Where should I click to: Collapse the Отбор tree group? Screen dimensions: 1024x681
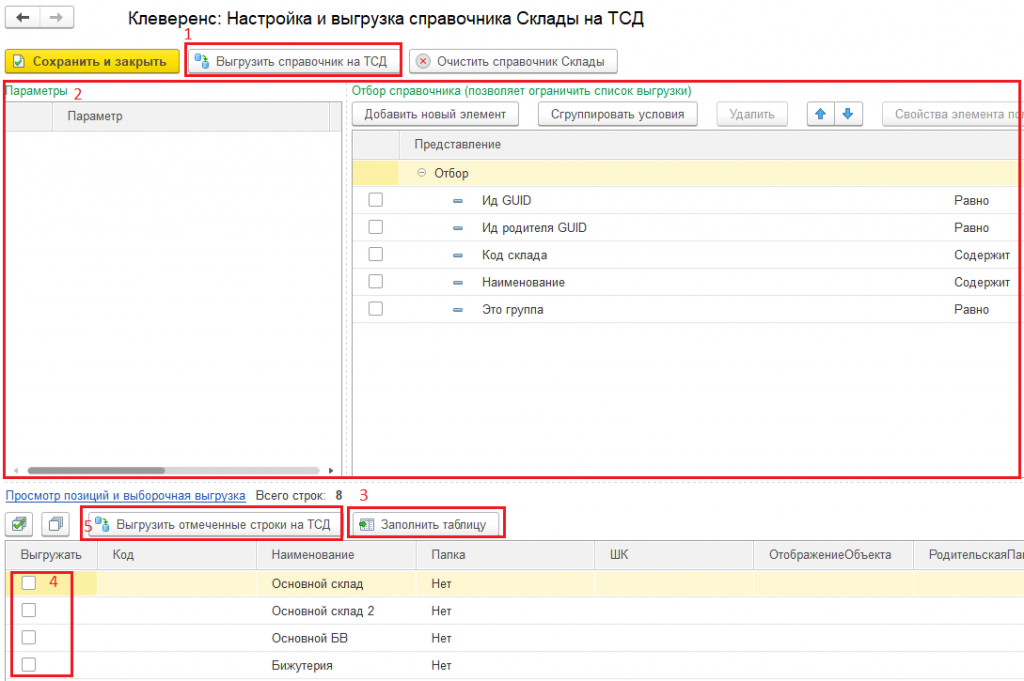pos(422,173)
